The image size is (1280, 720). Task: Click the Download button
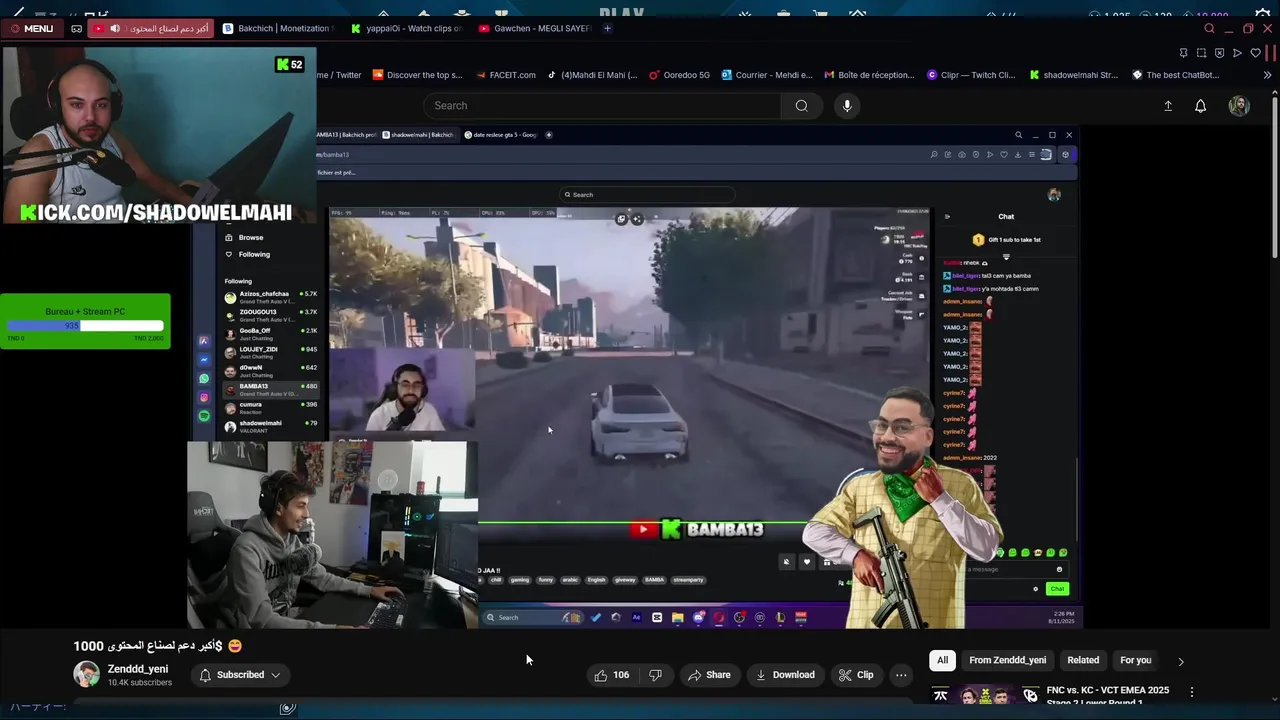[785, 675]
